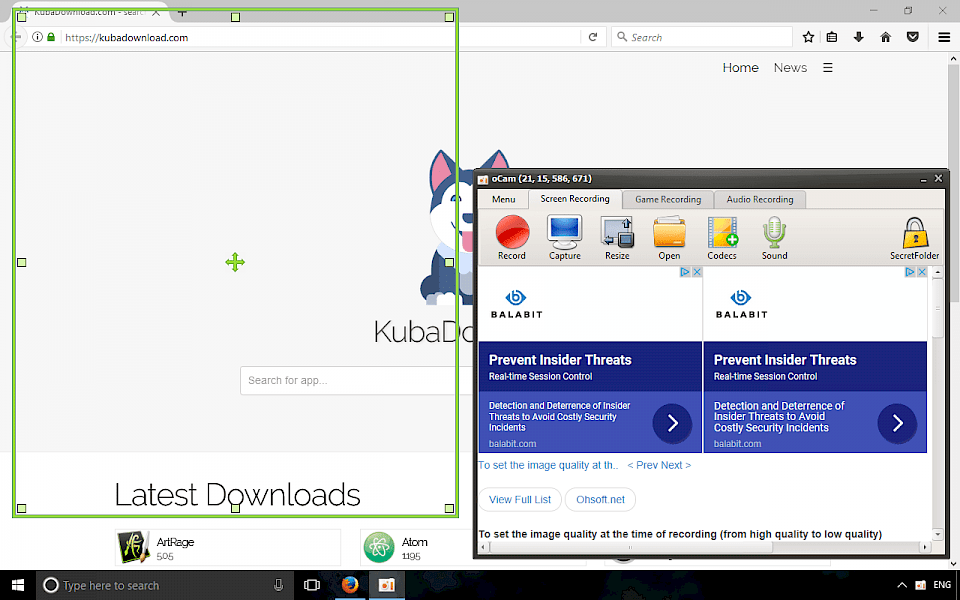Click the Next tip link in oCam
The image size is (960, 600).
click(676, 465)
